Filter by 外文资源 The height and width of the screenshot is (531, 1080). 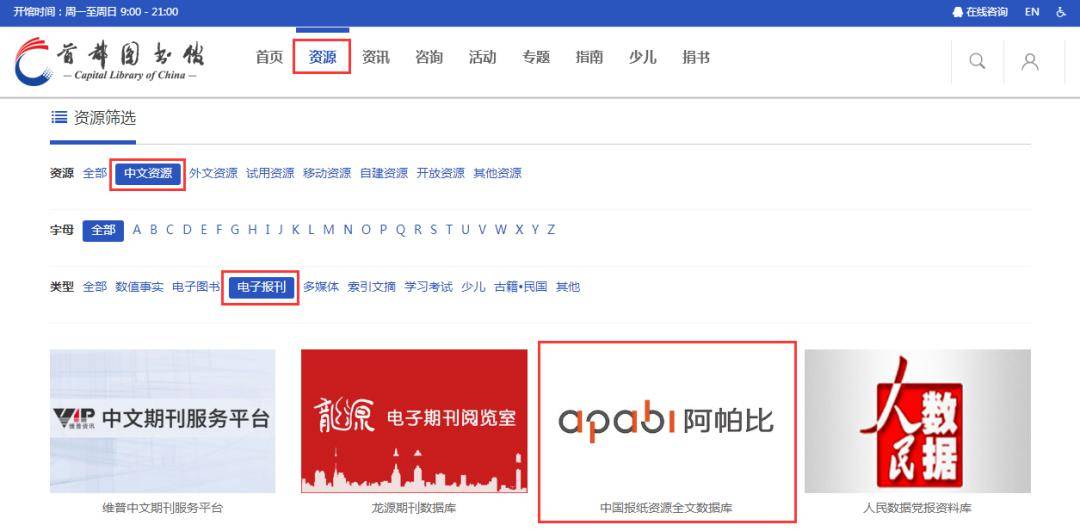[213, 173]
